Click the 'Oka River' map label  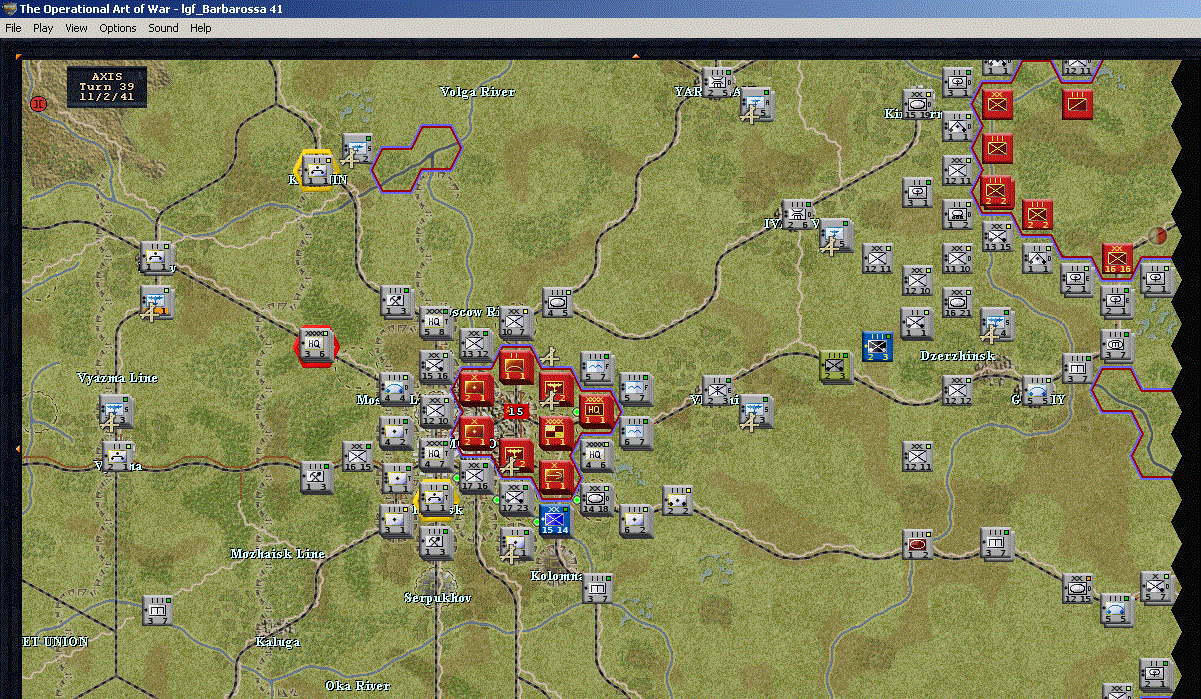(x=357, y=686)
